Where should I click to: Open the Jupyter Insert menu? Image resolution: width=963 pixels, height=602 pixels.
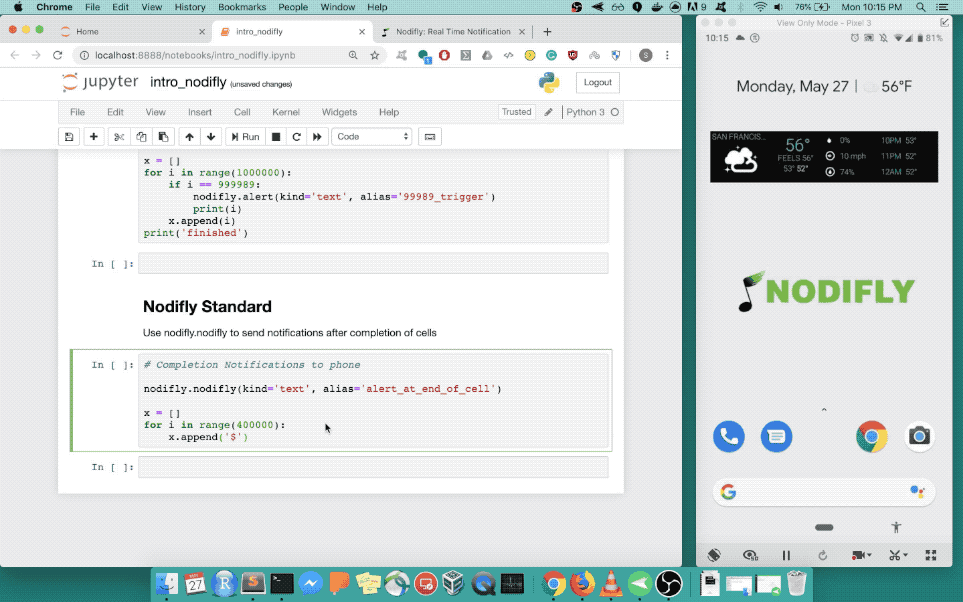200,112
